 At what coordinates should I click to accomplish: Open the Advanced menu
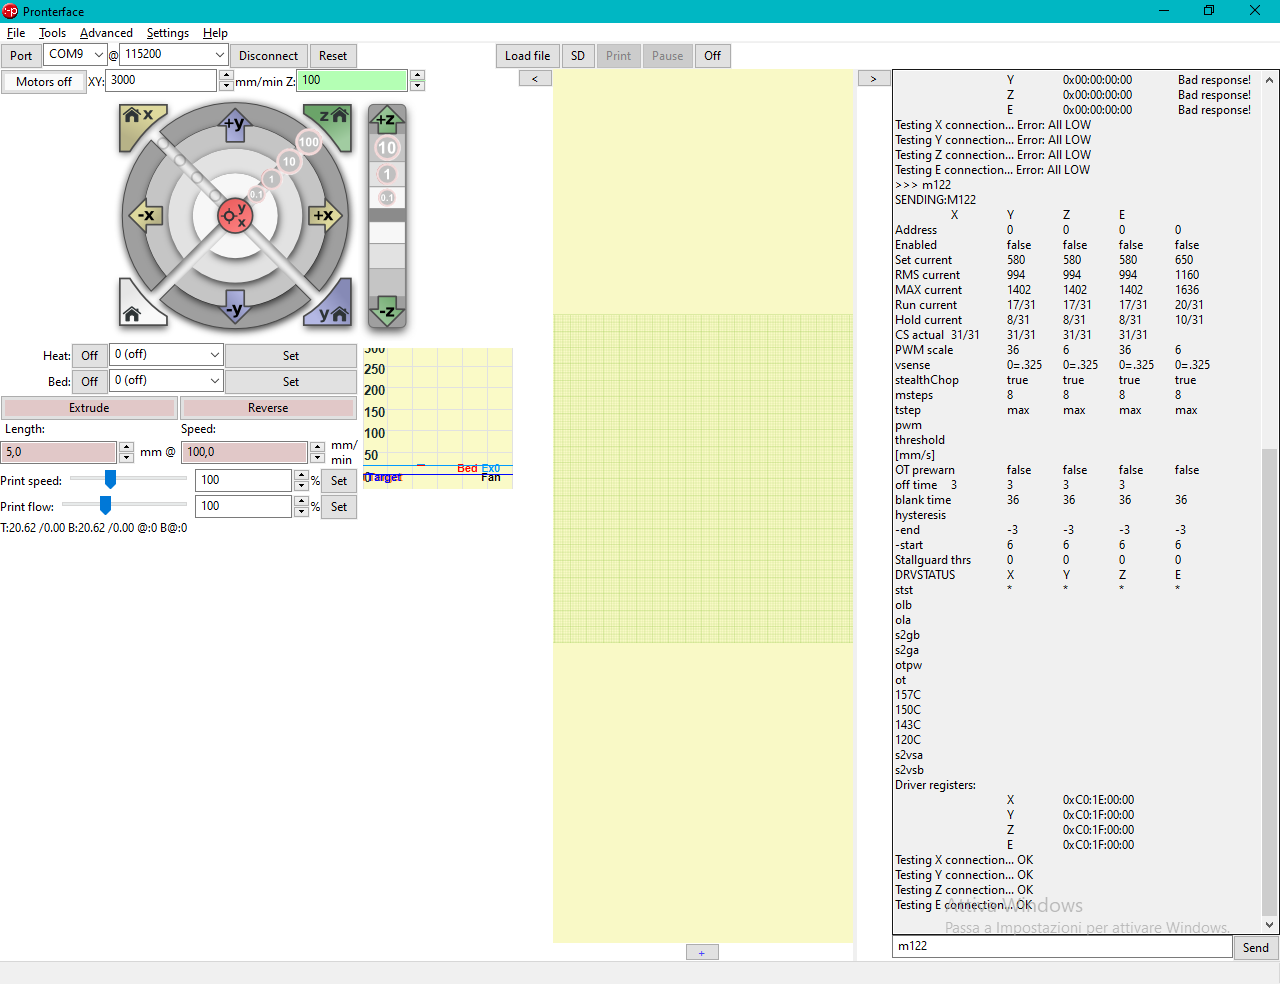click(x=106, y=33)
